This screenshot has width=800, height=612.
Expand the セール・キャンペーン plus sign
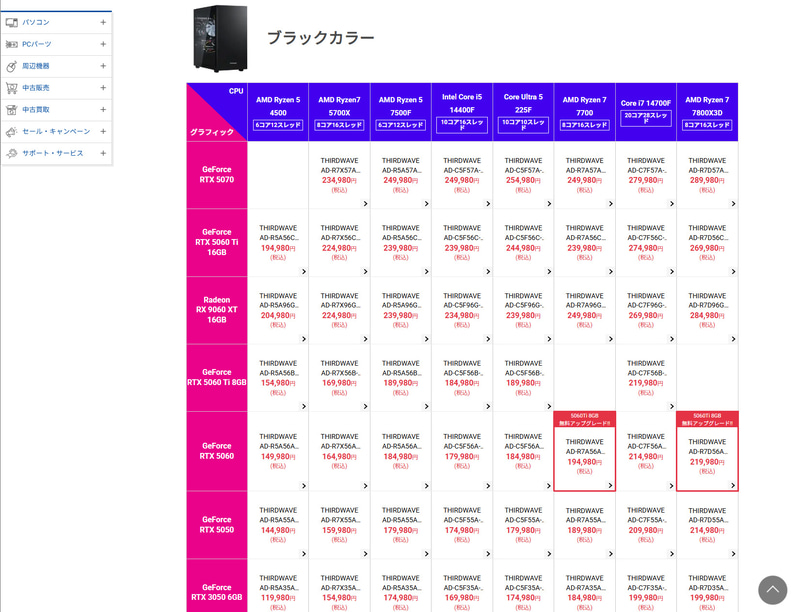pos(103,131)
